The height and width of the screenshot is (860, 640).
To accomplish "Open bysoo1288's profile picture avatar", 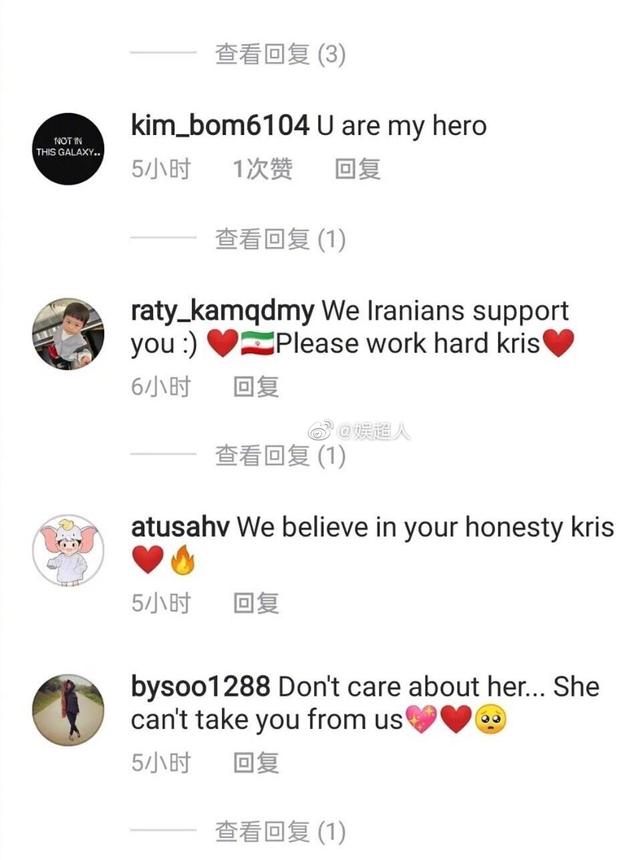I will tap(68, 710).
